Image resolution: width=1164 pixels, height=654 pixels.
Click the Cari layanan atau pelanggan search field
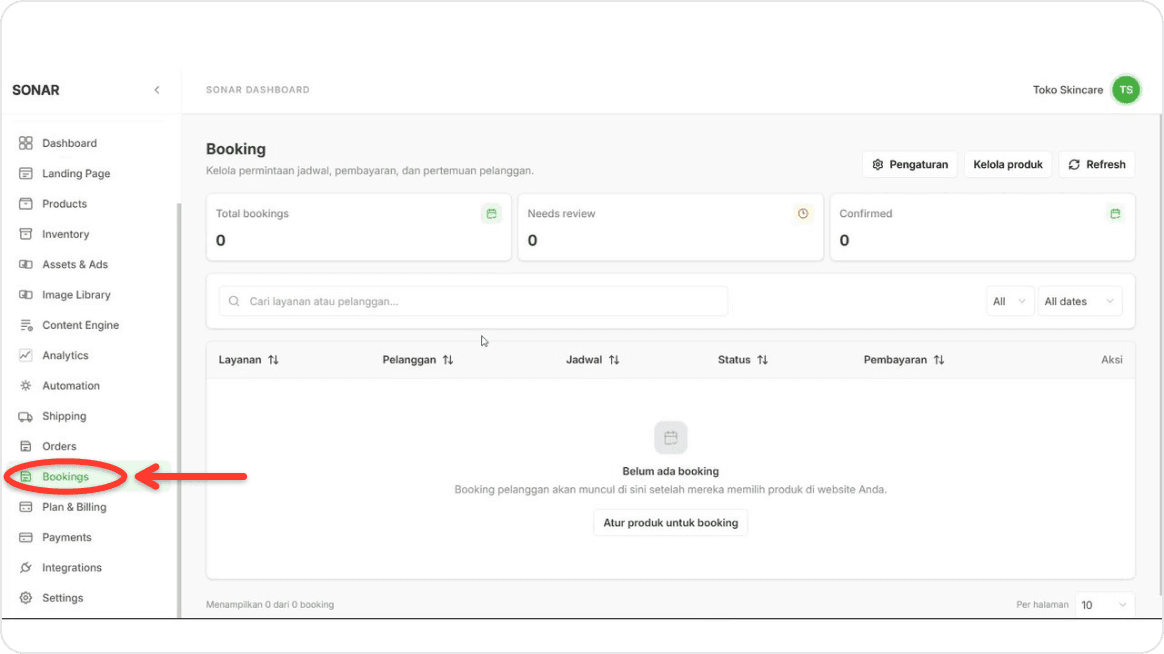point(473,301)
